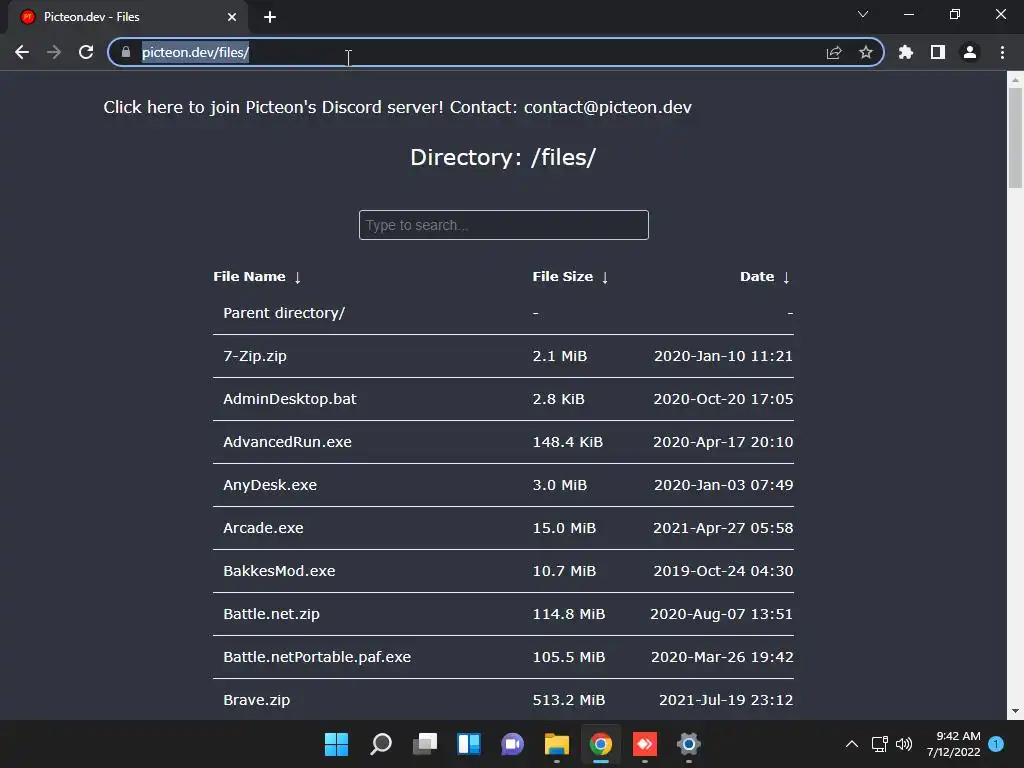Click the Directory: /files/ heading
The width and height of the screenshot is (1024, 768).
pos(503,157)
